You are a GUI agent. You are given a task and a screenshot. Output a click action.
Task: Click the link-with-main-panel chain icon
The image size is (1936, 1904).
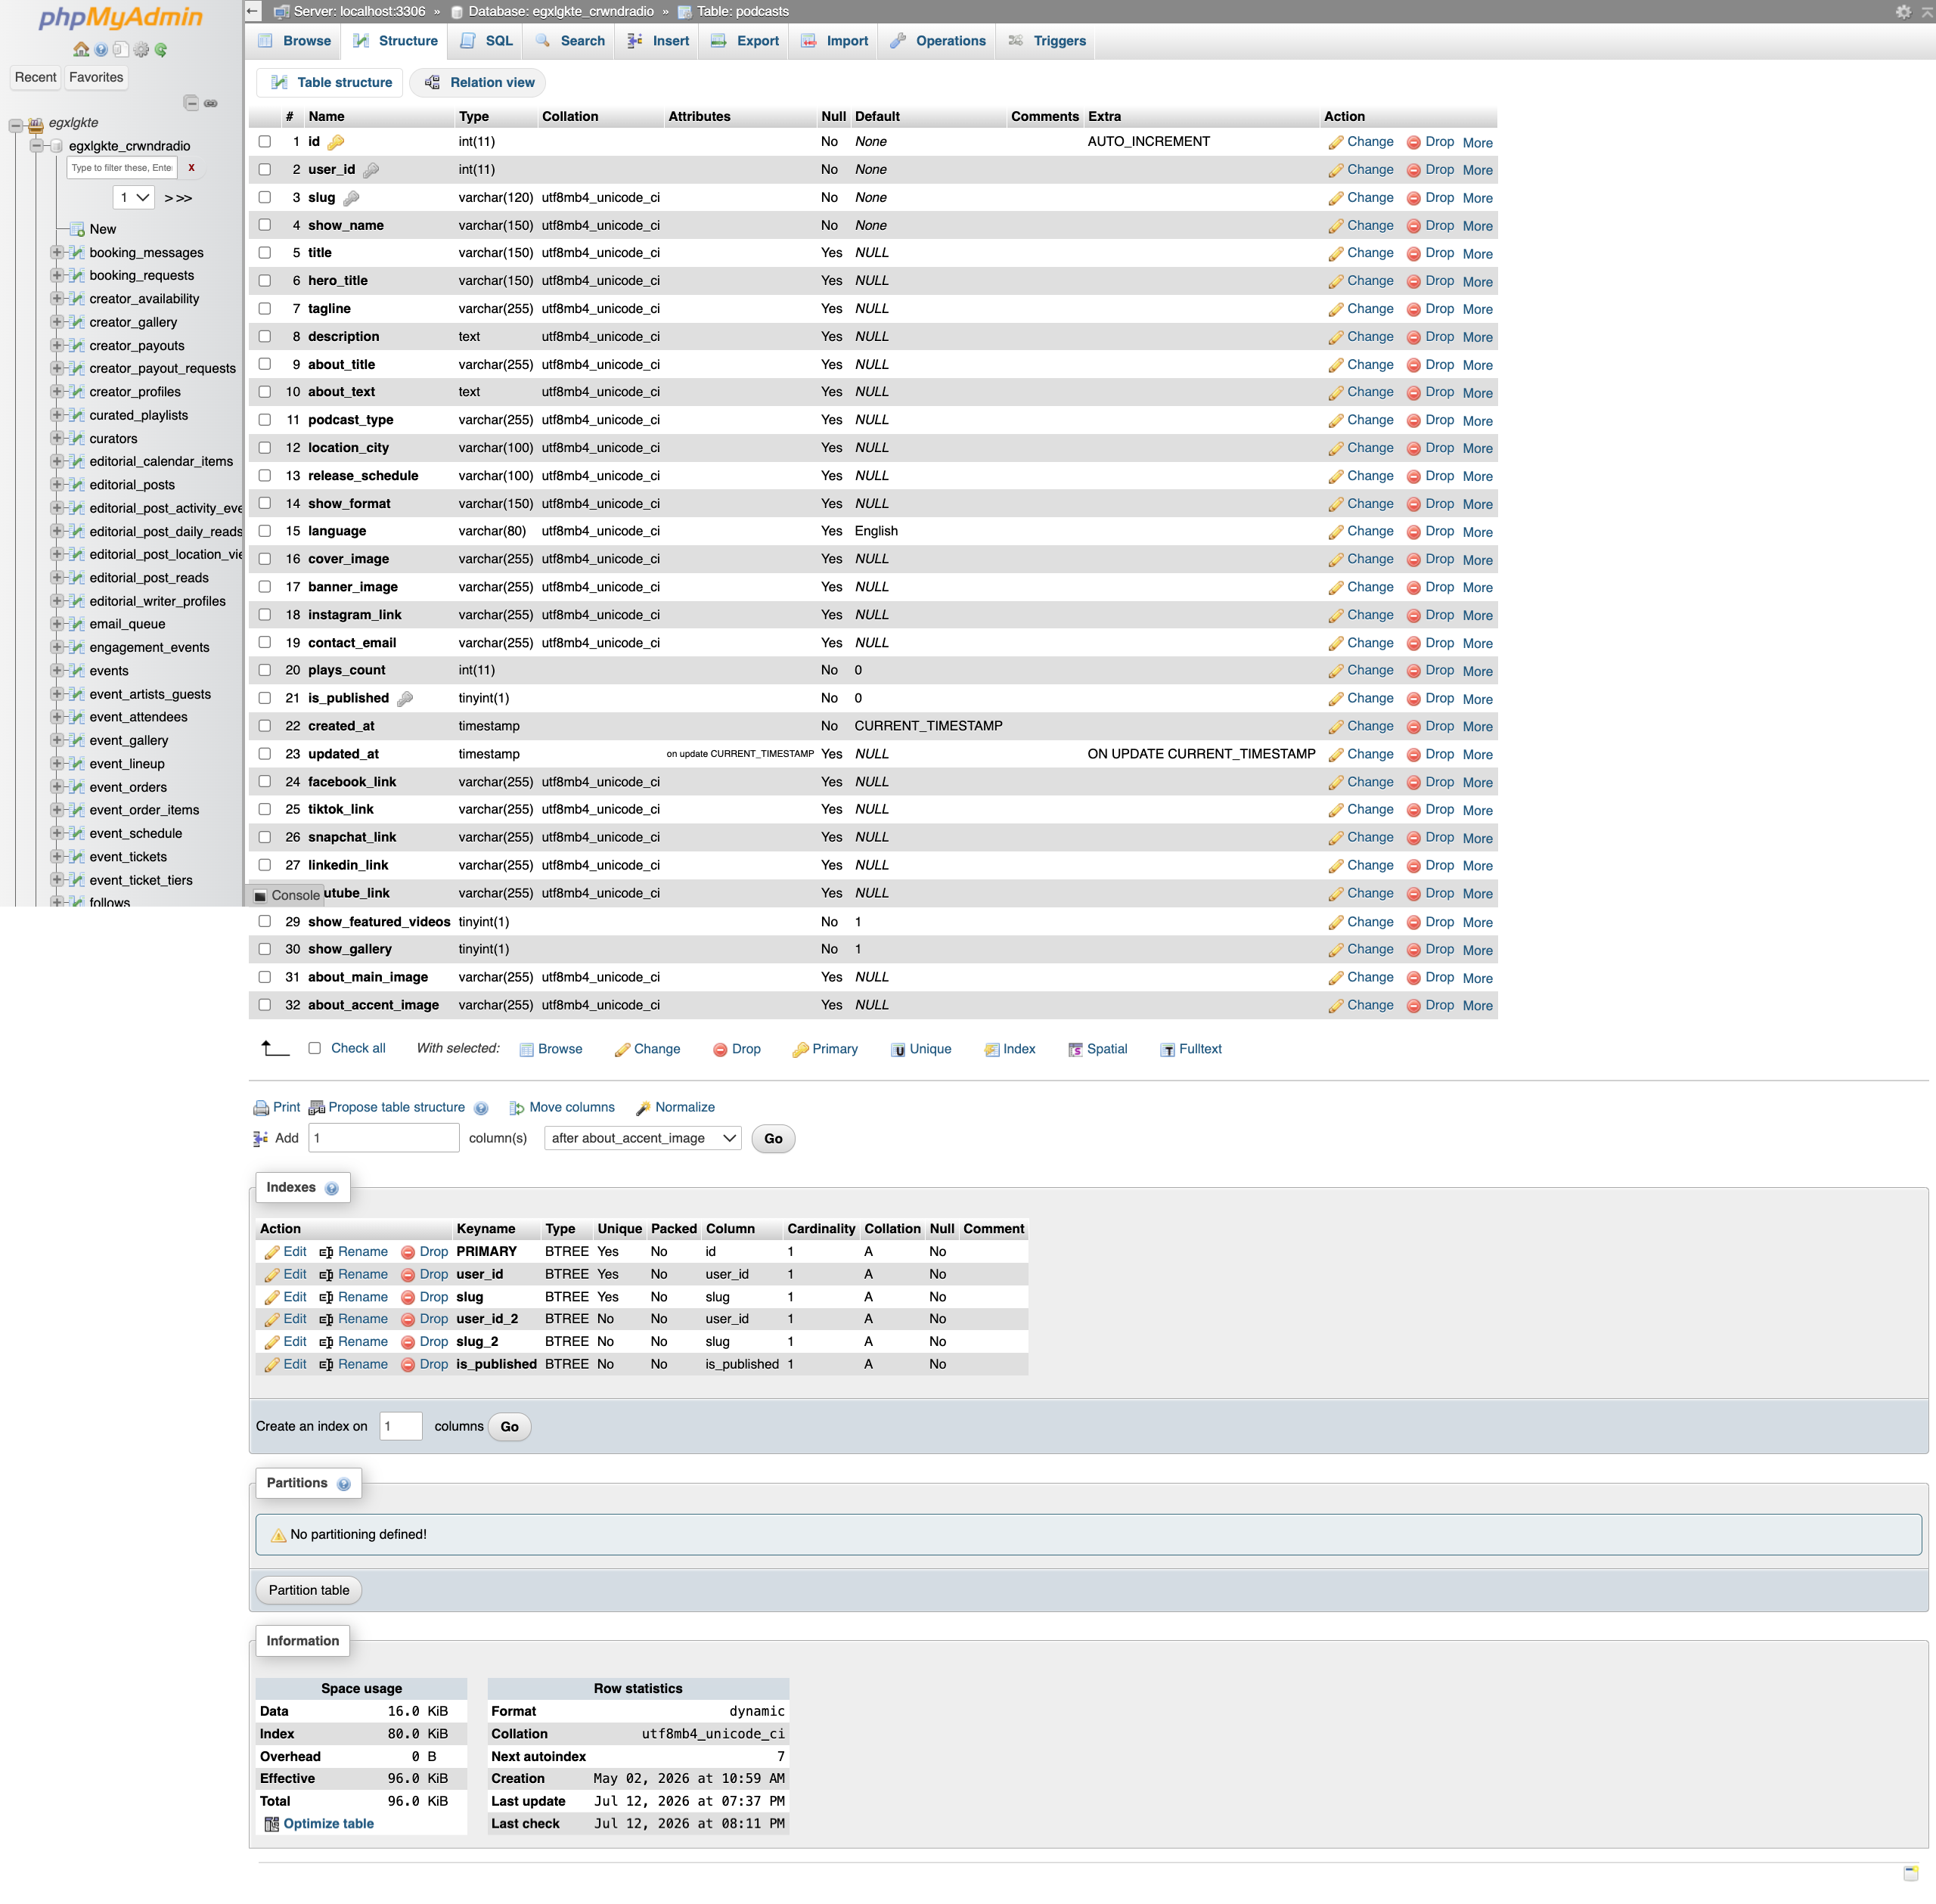click(x=211, y=103)
